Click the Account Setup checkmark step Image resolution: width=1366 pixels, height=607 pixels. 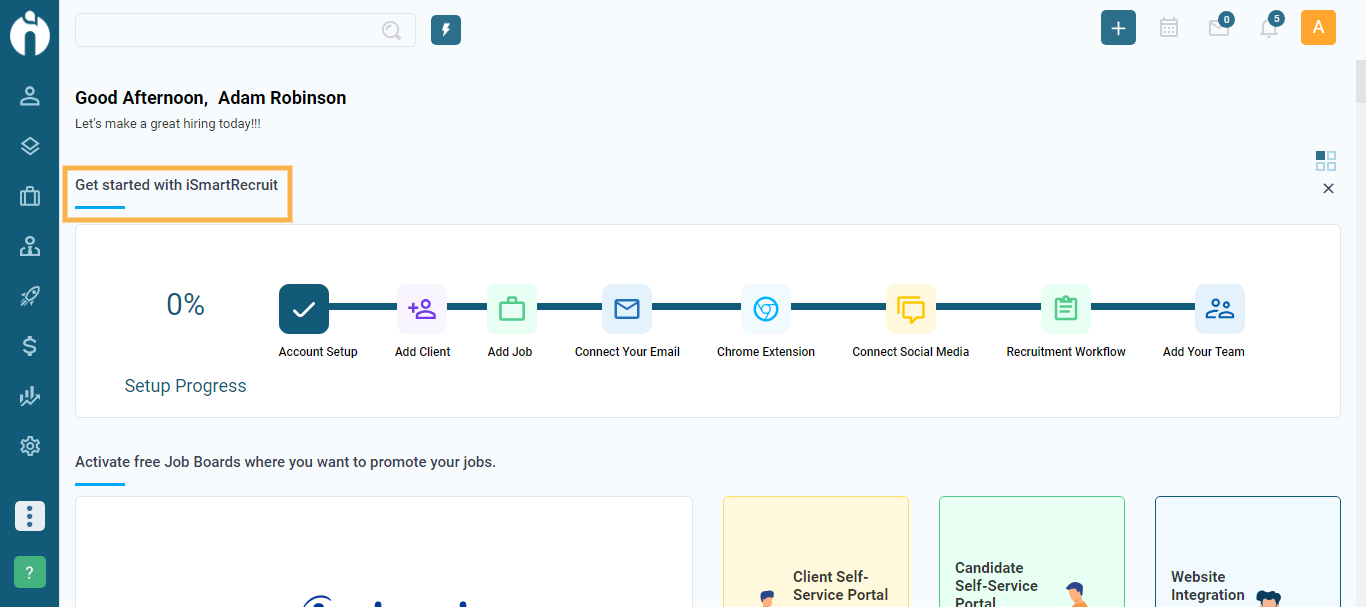coord(304,309)
